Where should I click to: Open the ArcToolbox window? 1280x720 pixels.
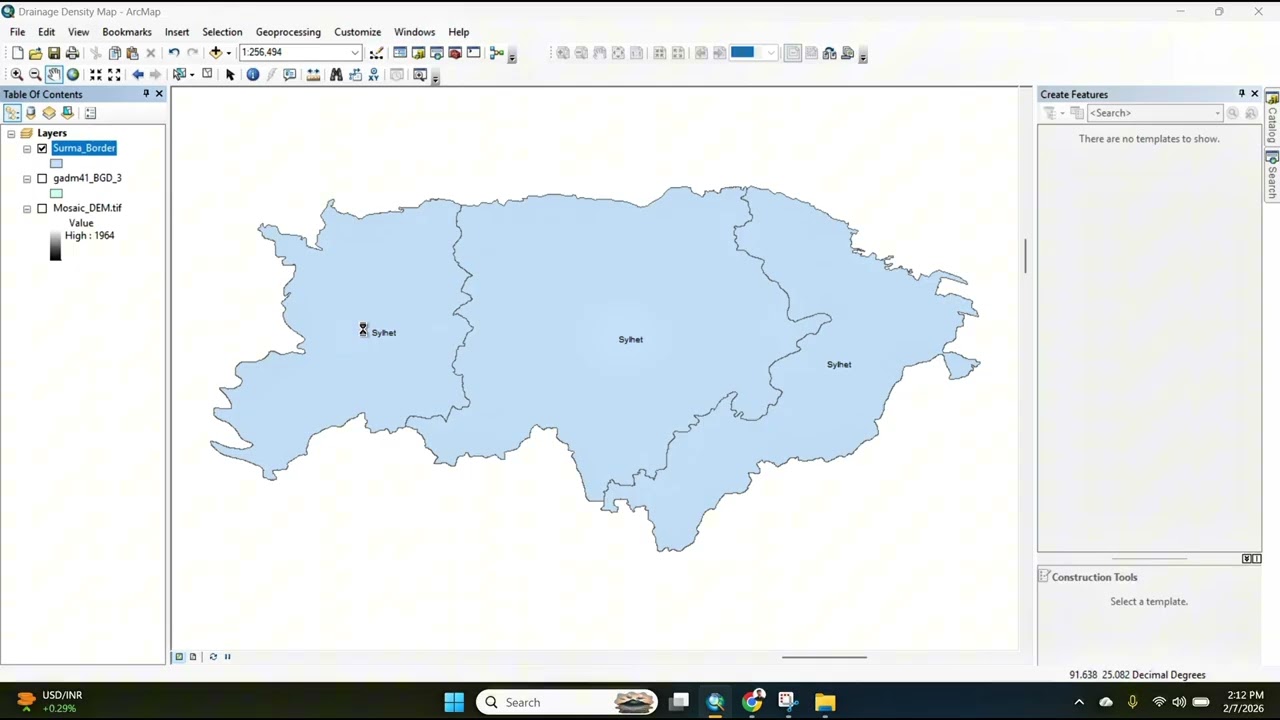click(455, 52)
